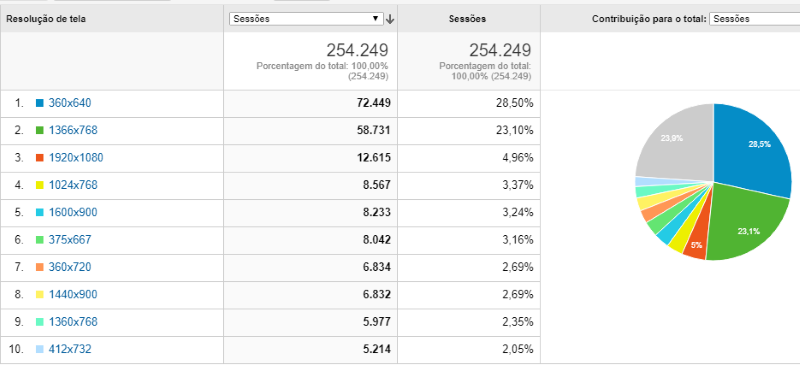Click the blue color swatch beside 360x640
The height and width of the screenshot is (366, 800).
[40, 103]
